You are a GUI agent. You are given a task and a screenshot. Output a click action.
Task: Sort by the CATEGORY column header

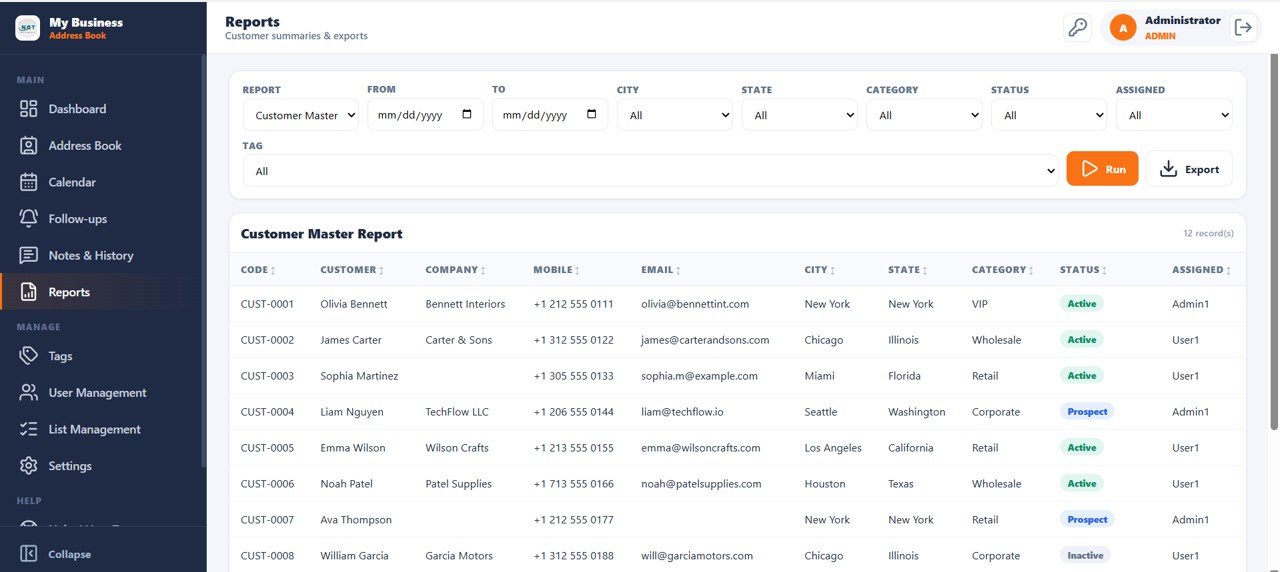pos(1003,270)
